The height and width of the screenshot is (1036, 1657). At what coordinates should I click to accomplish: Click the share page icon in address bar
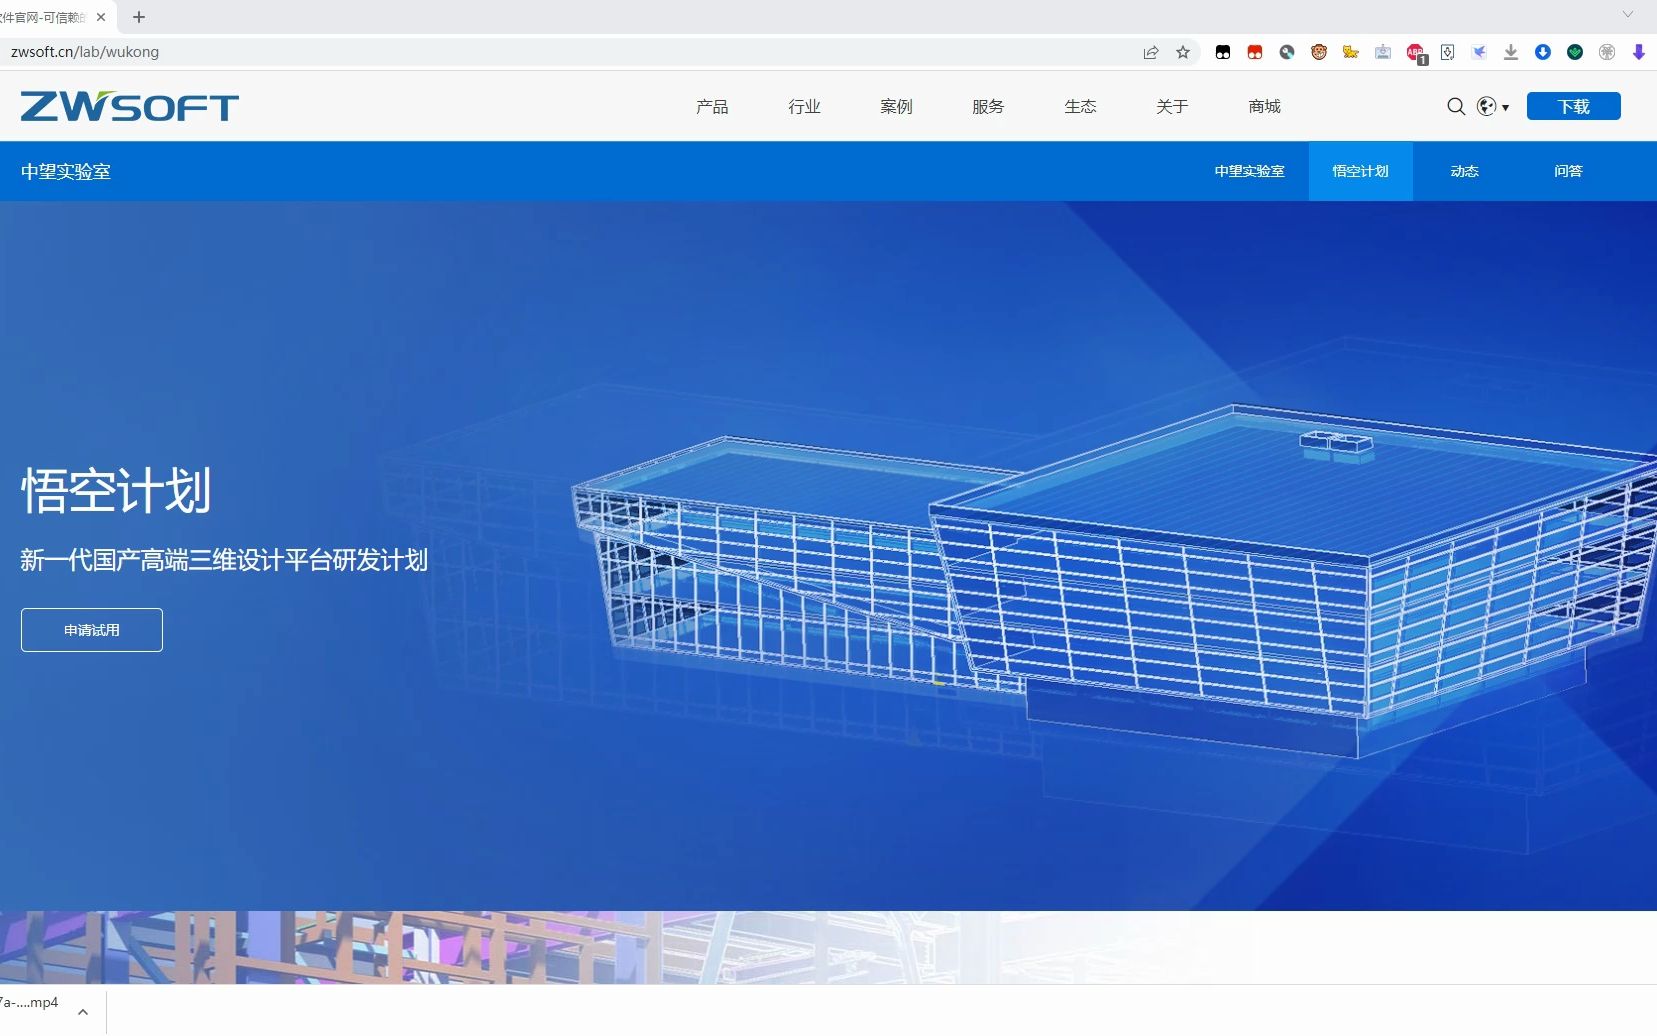tap(1151, 52)
